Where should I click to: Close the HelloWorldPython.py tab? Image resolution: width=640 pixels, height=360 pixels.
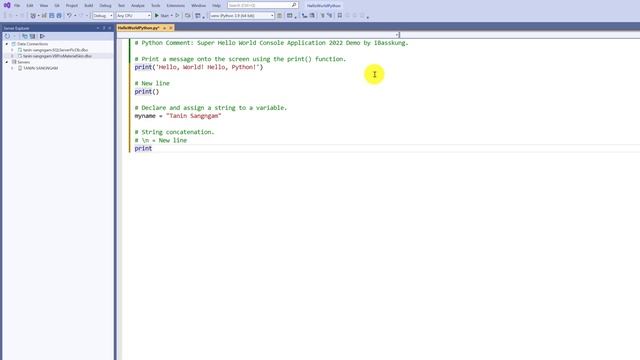pyautogui.click(x=171, y=28)
